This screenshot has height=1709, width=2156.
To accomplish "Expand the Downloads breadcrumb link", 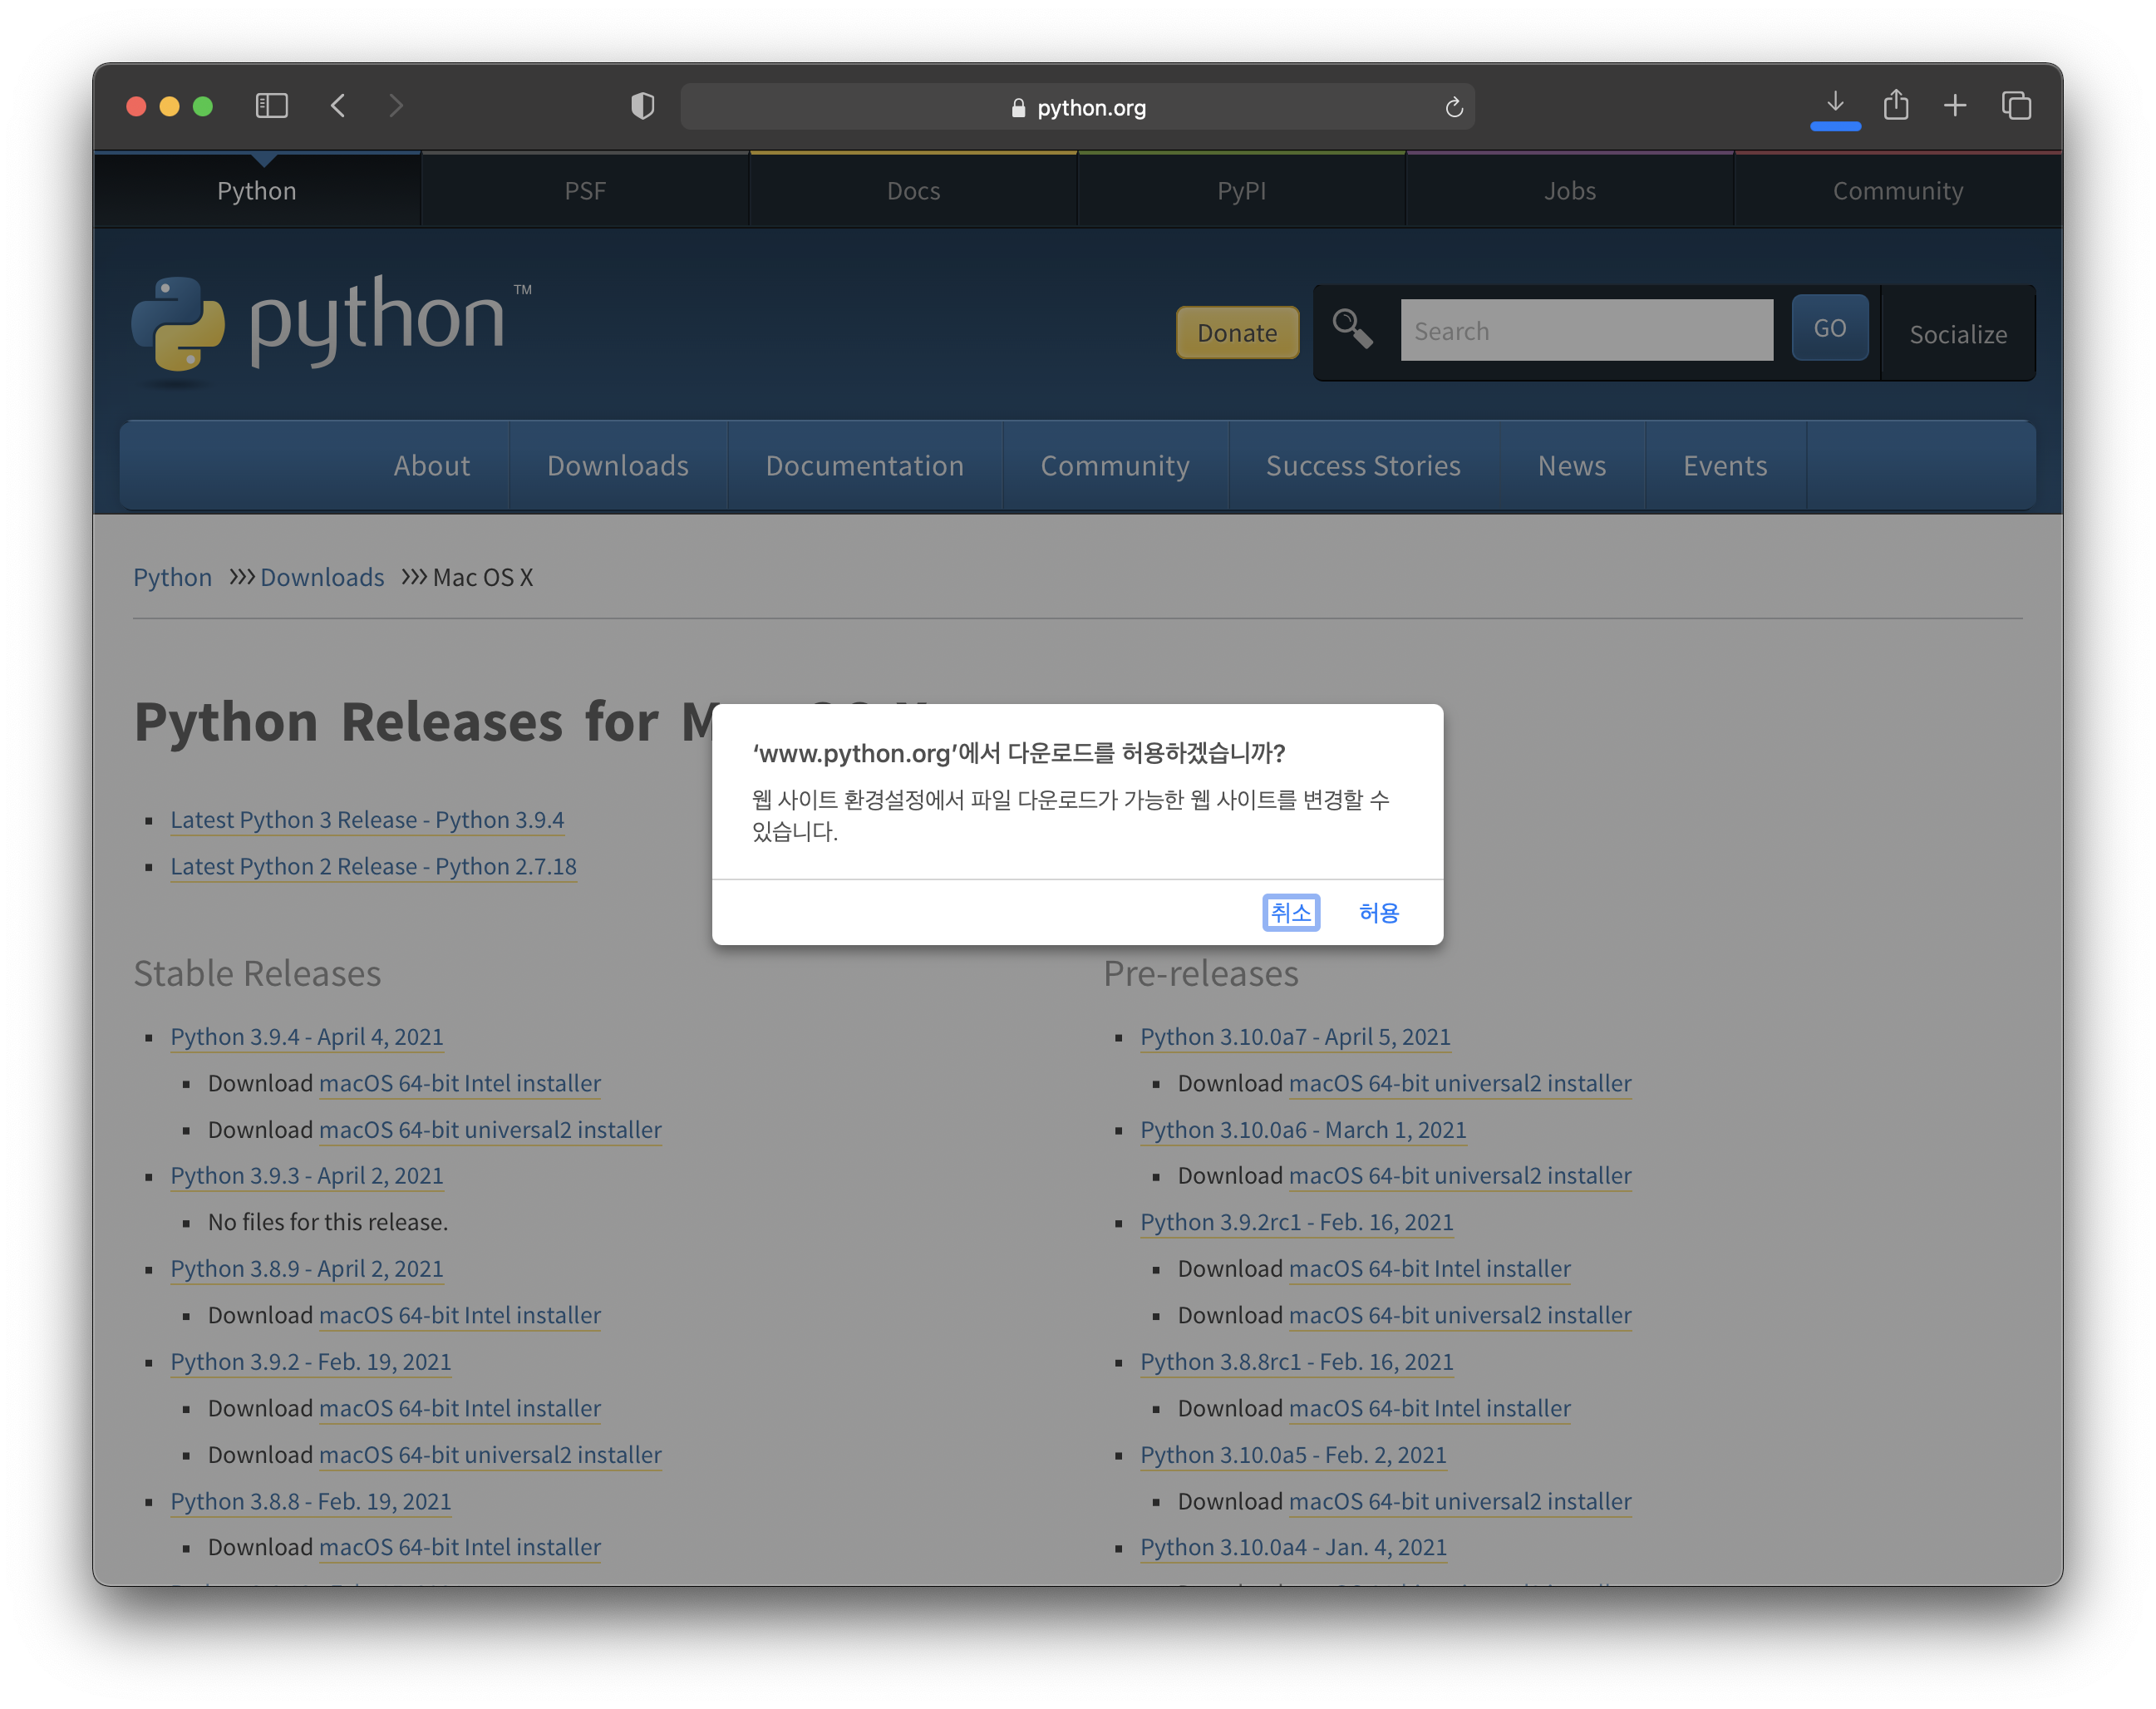I will coord(320,576).
